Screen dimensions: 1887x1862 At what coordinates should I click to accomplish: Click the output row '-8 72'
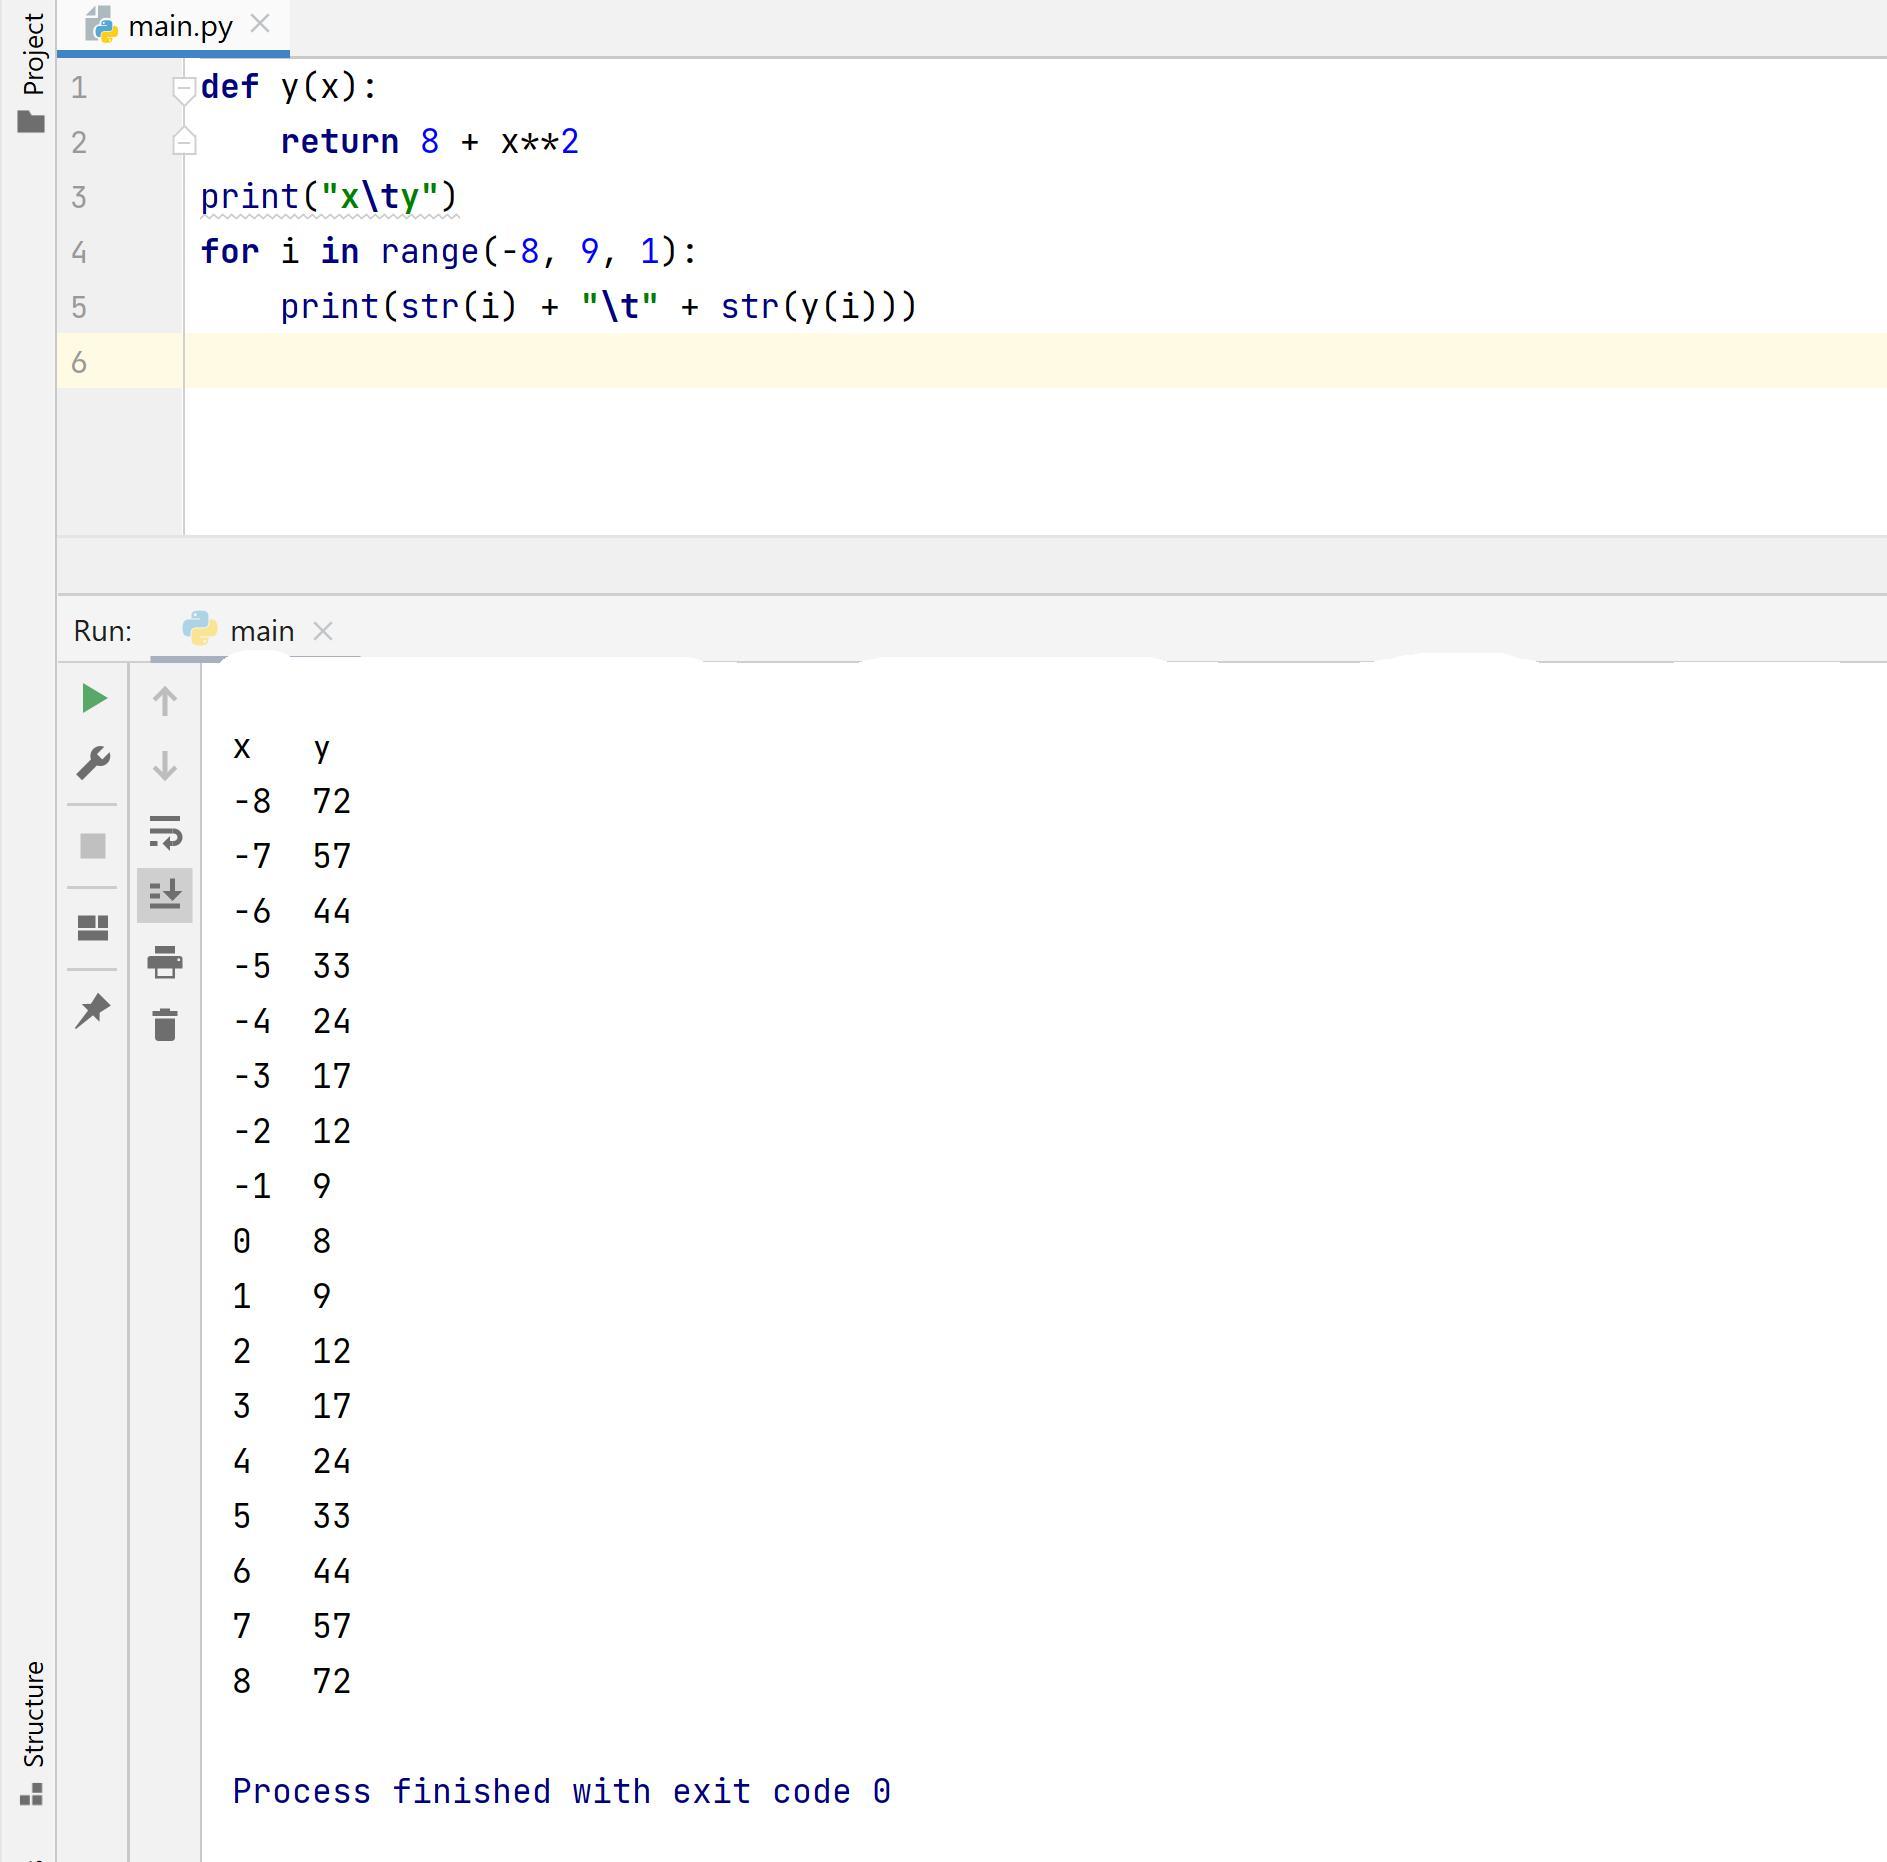pos(292,801)
